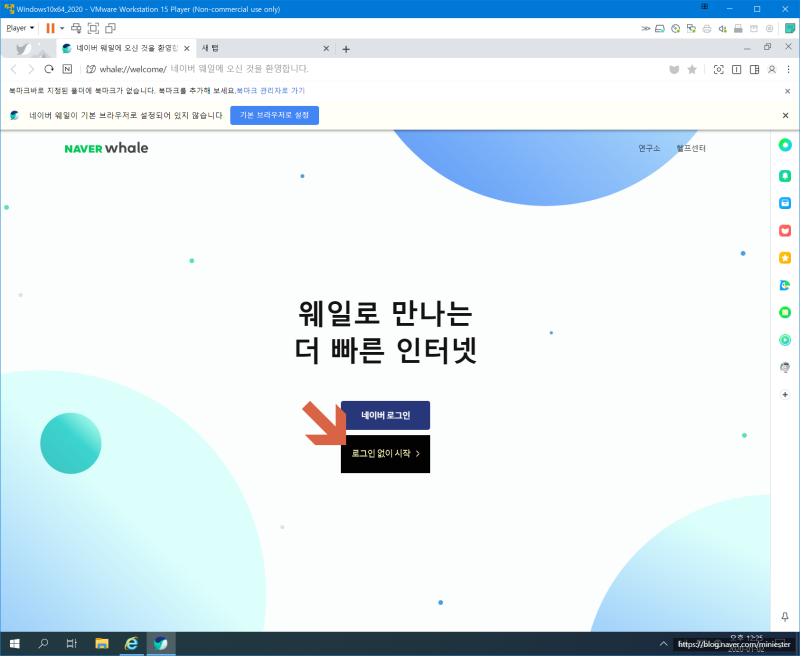Image resolution: width=800 pixels, height=656 pixels.
Task: Open the sidebar yellow star bookmarks icon
Action: coord(785,258)
